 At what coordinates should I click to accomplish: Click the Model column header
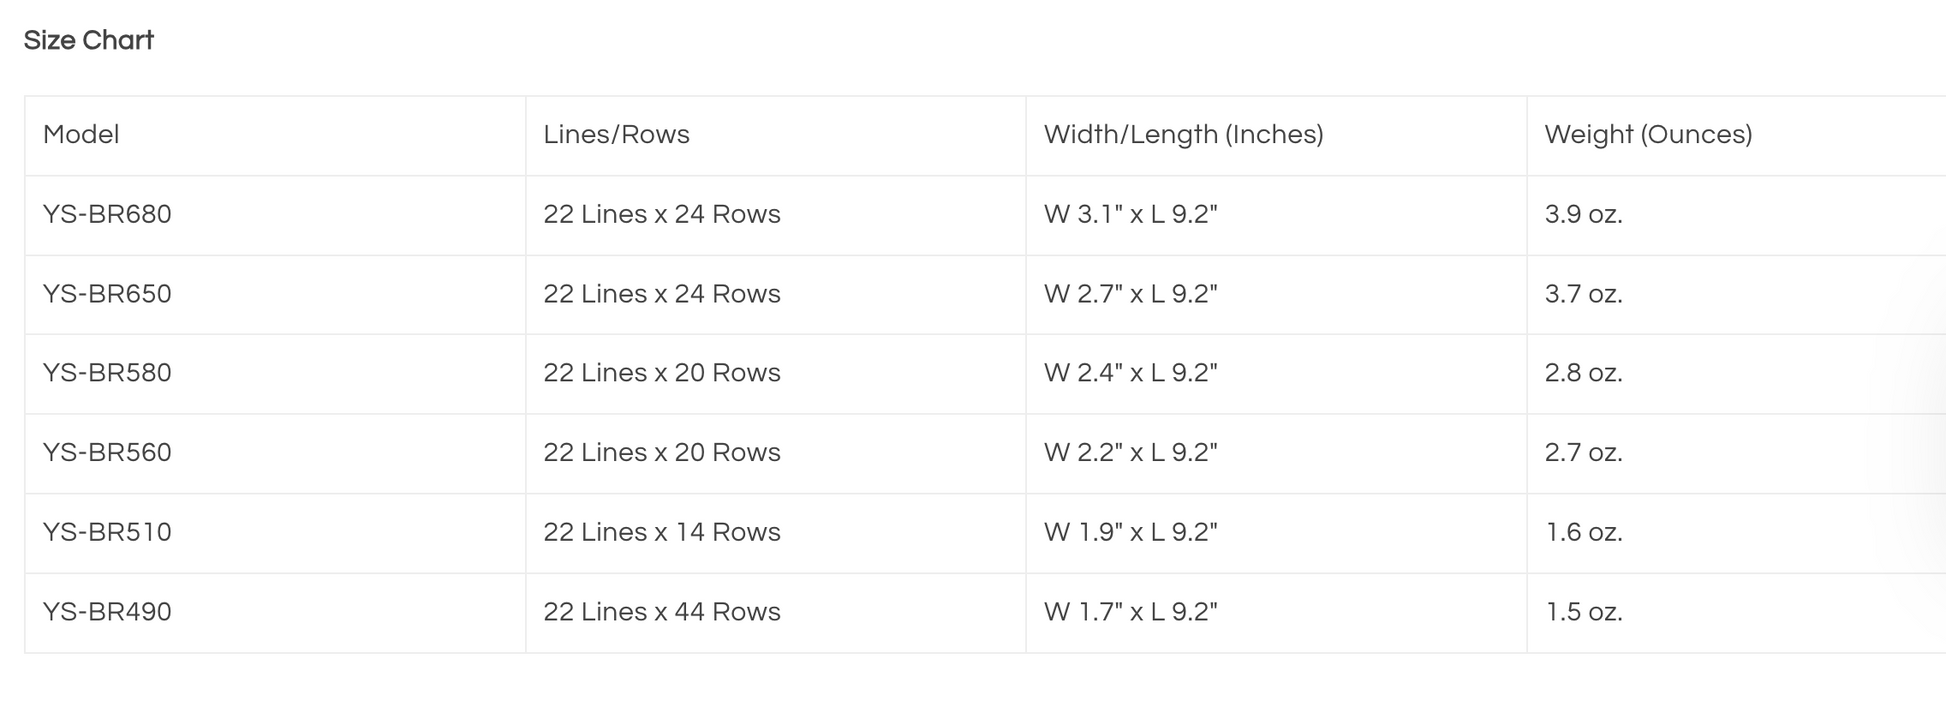[x=81, y=135]
